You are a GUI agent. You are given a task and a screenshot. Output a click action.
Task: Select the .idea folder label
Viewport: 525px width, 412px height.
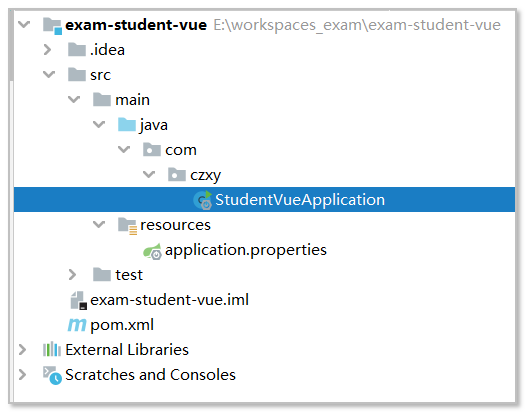pos(107,50)
